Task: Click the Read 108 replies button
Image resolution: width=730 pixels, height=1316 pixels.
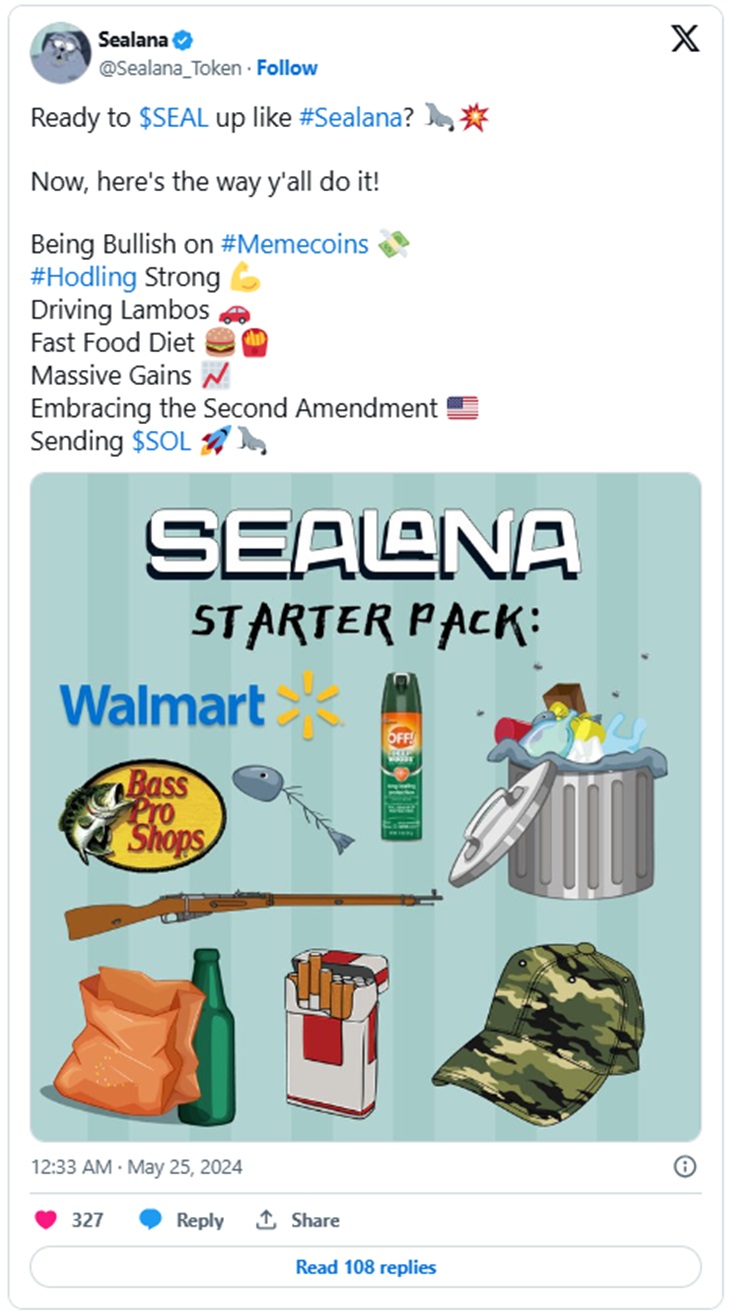Action: [x=365, y=1267]
